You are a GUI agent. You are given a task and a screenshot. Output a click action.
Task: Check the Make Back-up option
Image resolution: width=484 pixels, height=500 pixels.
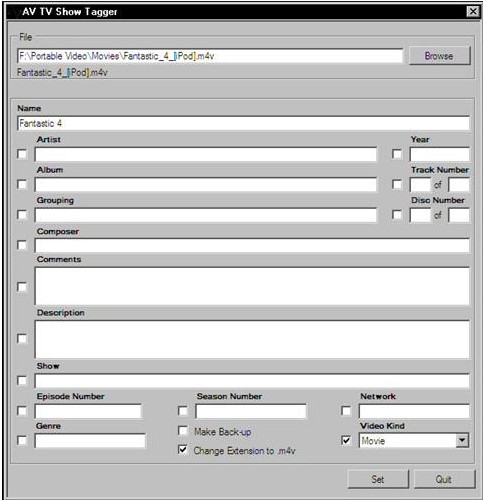point(183,431)
